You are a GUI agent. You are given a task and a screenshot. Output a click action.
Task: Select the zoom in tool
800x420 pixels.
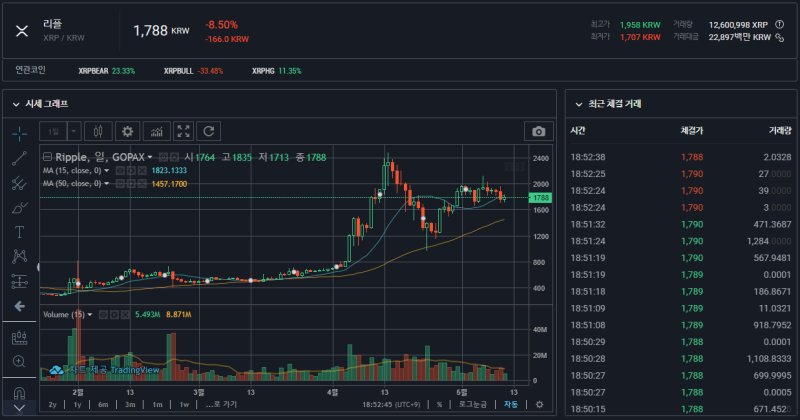coord(19,361)
